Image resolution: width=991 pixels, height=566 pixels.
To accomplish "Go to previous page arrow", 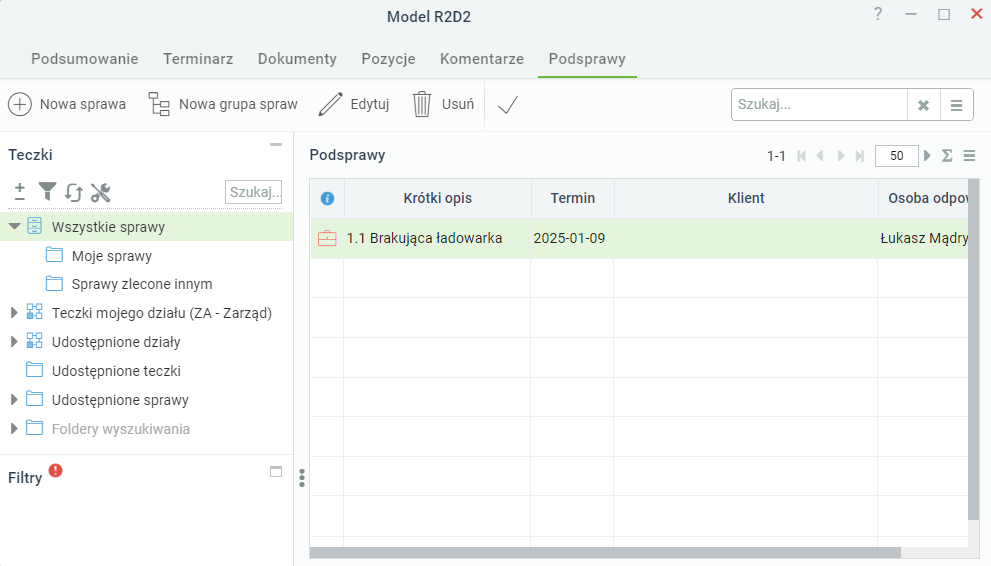I will tap(820, 156).
